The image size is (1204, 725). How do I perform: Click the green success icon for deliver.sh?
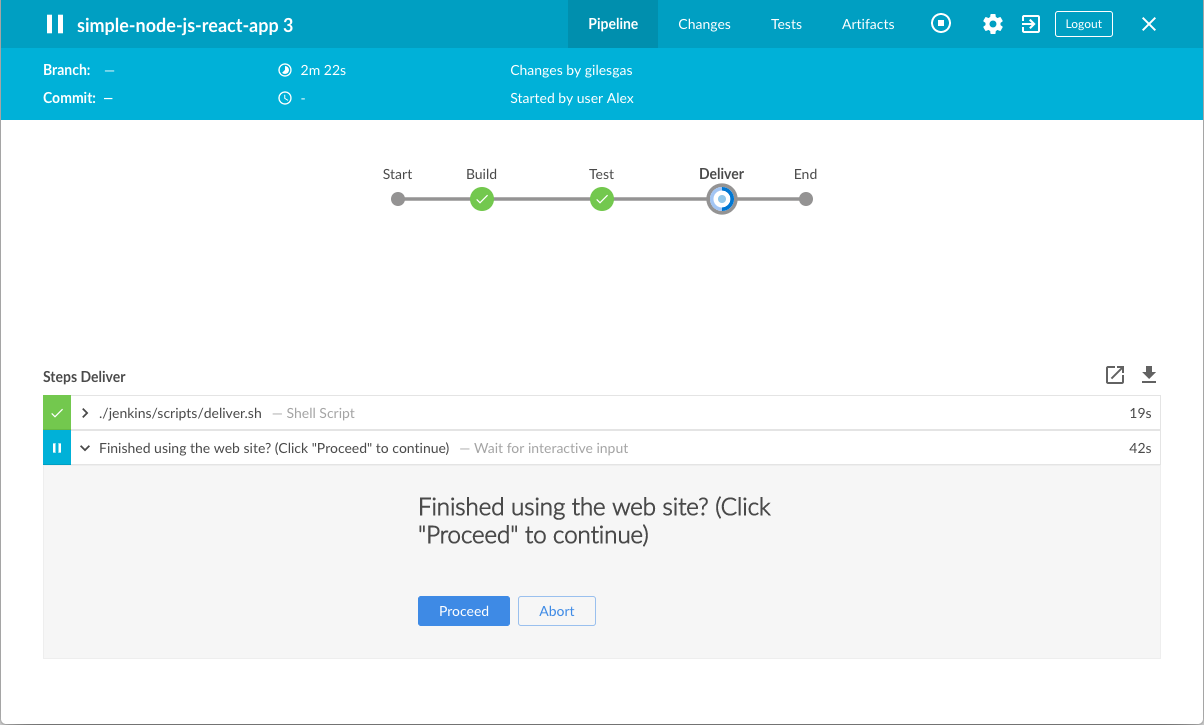click(x=57, y=413)
